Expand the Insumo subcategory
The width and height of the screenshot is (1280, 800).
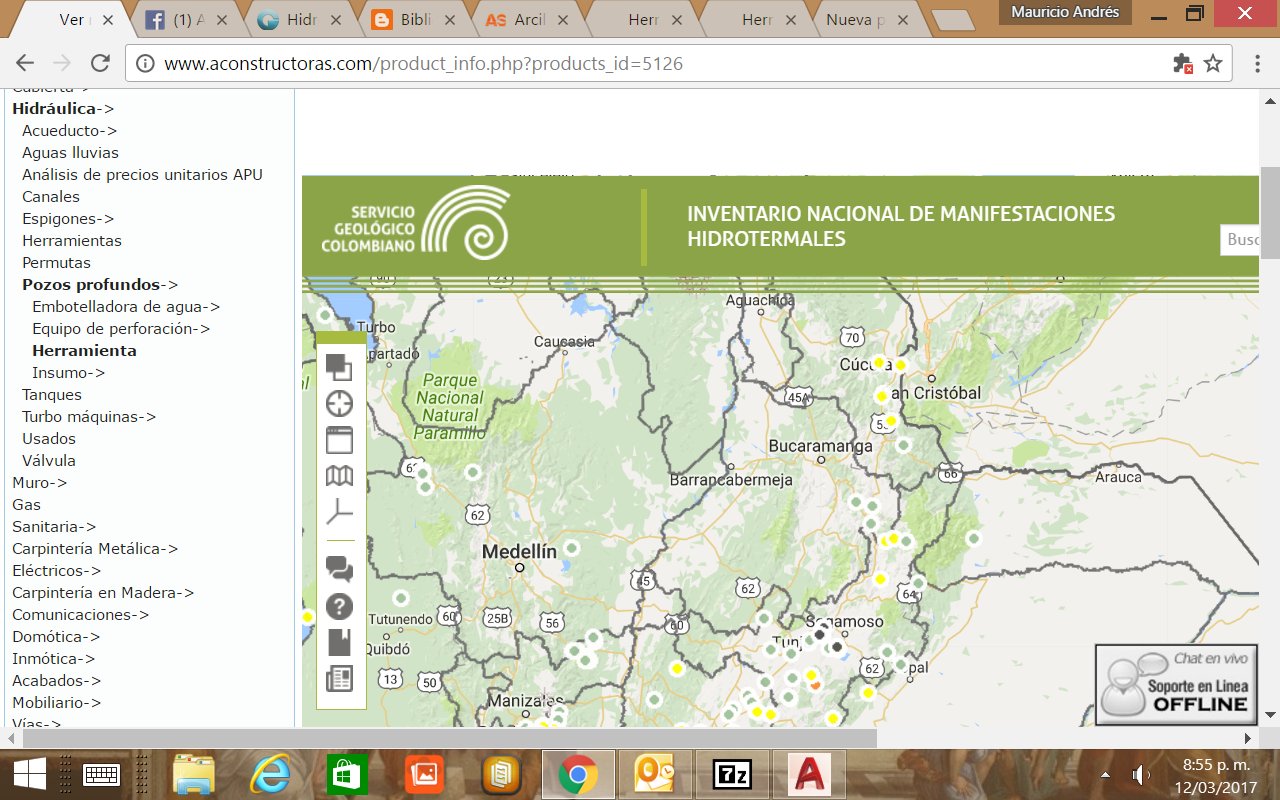click(x=68, y=373)
